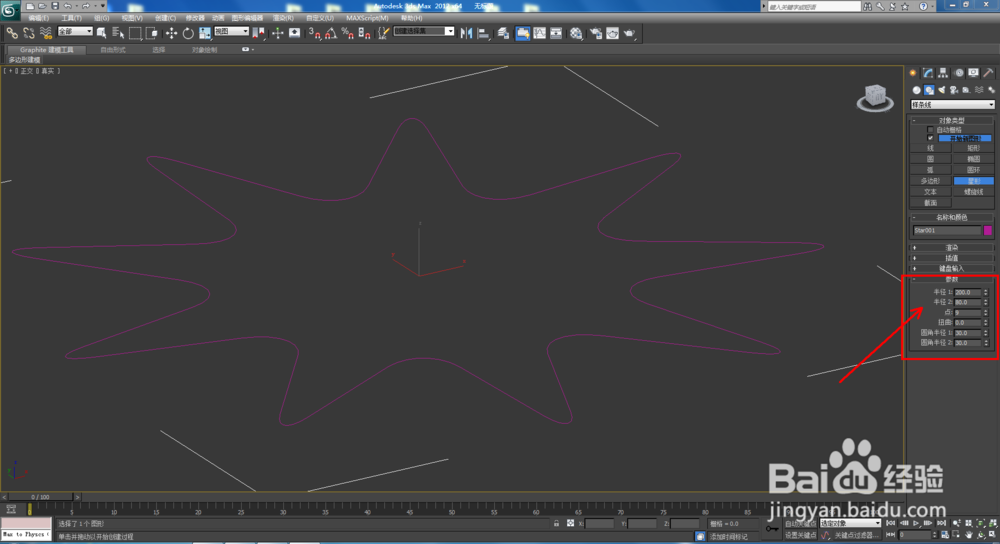This screenshot has height=544, width=1000.
Task: Click the 半径 1 value field
Action: (967, 292)
